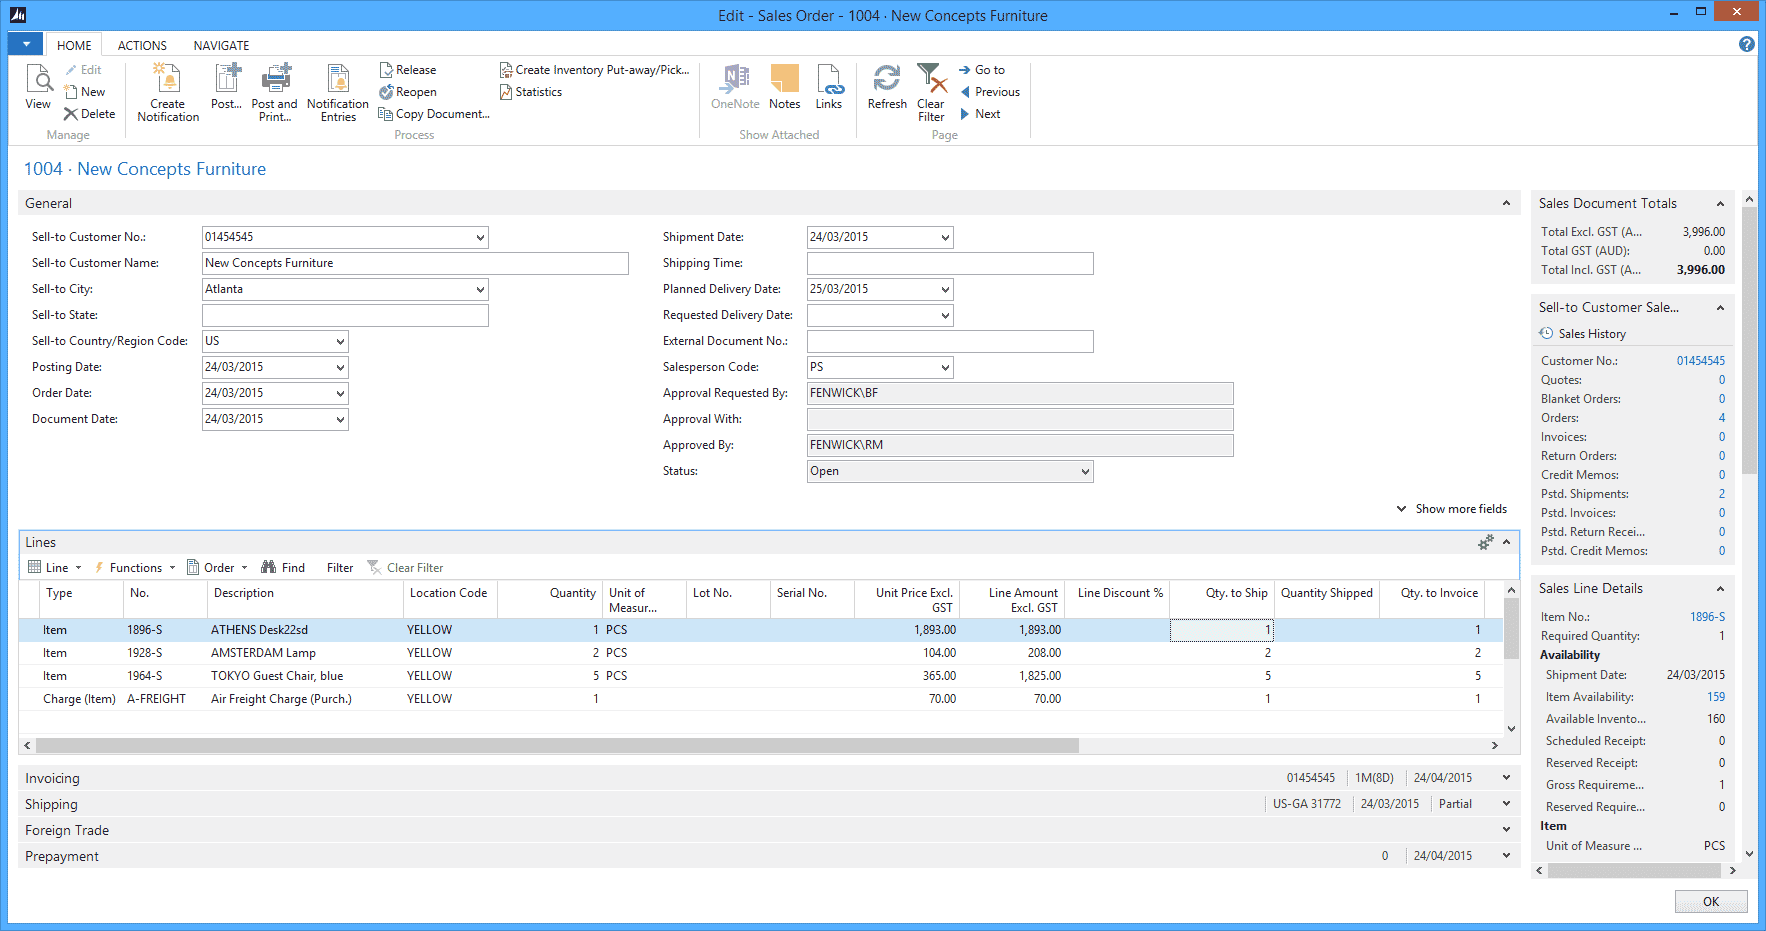Screen dimensions: 1766x931
Task: Click the Edit ribbon button
Action: 83,70
